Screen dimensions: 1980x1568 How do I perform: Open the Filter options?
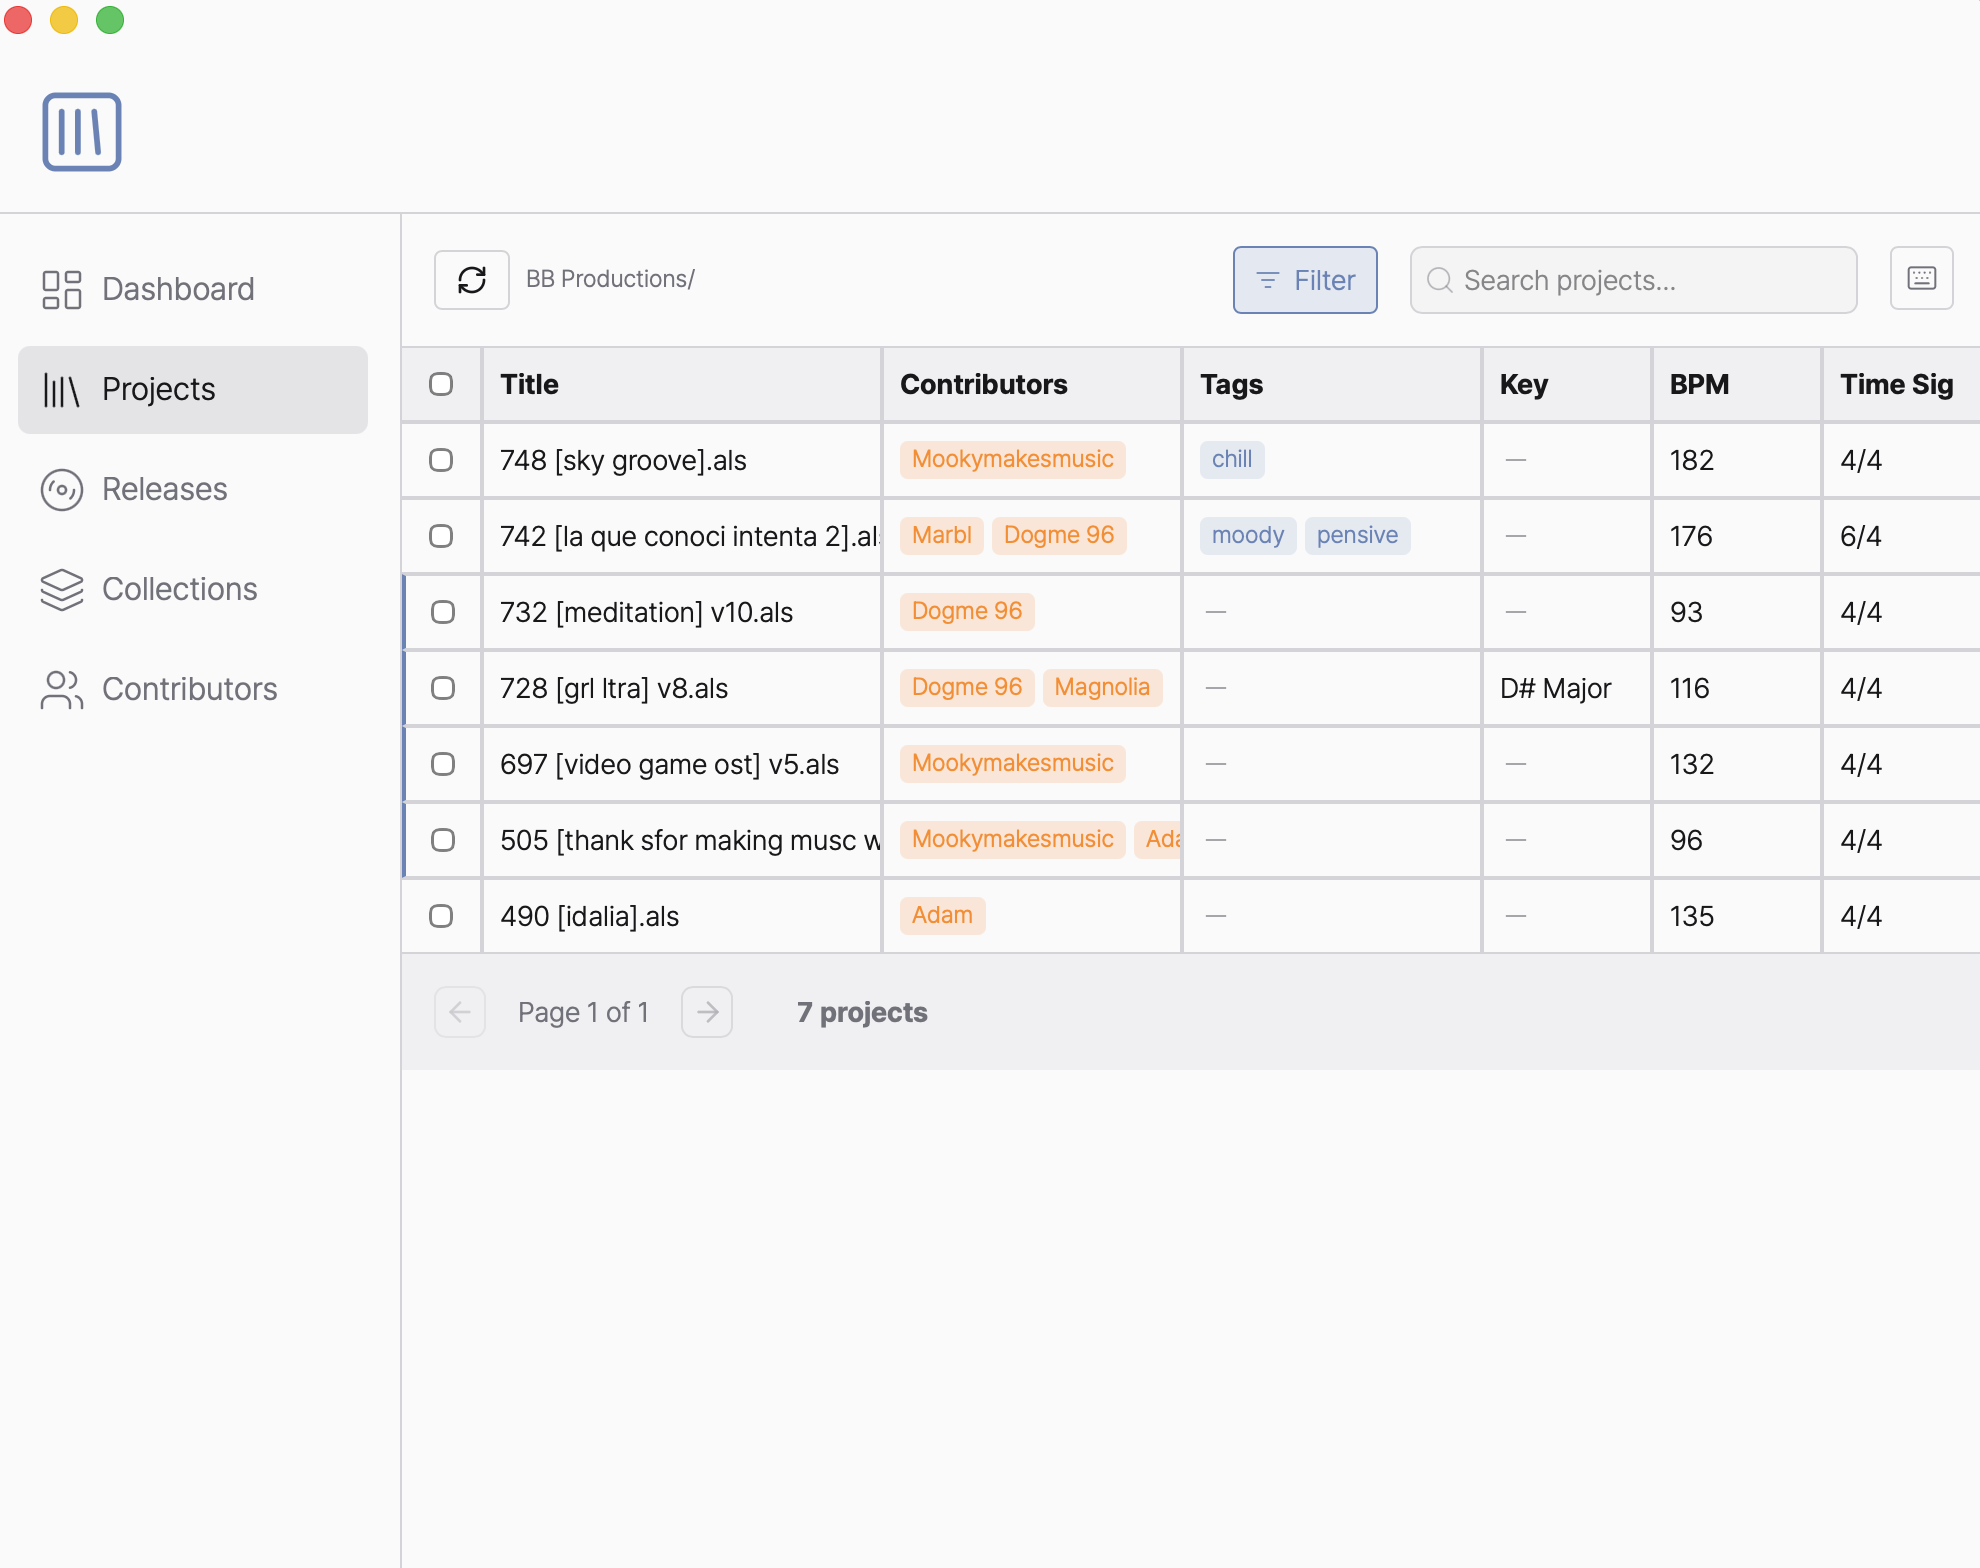(x=1305, y=280)
